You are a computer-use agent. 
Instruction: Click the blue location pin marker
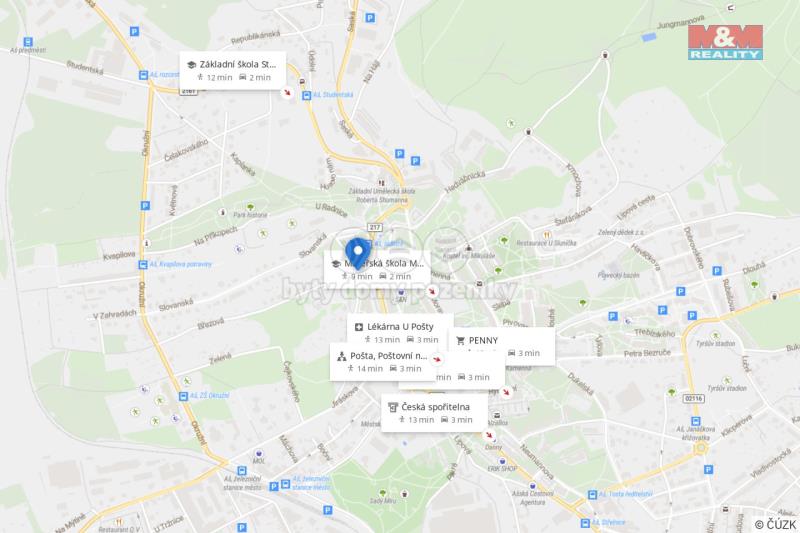(x=358, y=252)
